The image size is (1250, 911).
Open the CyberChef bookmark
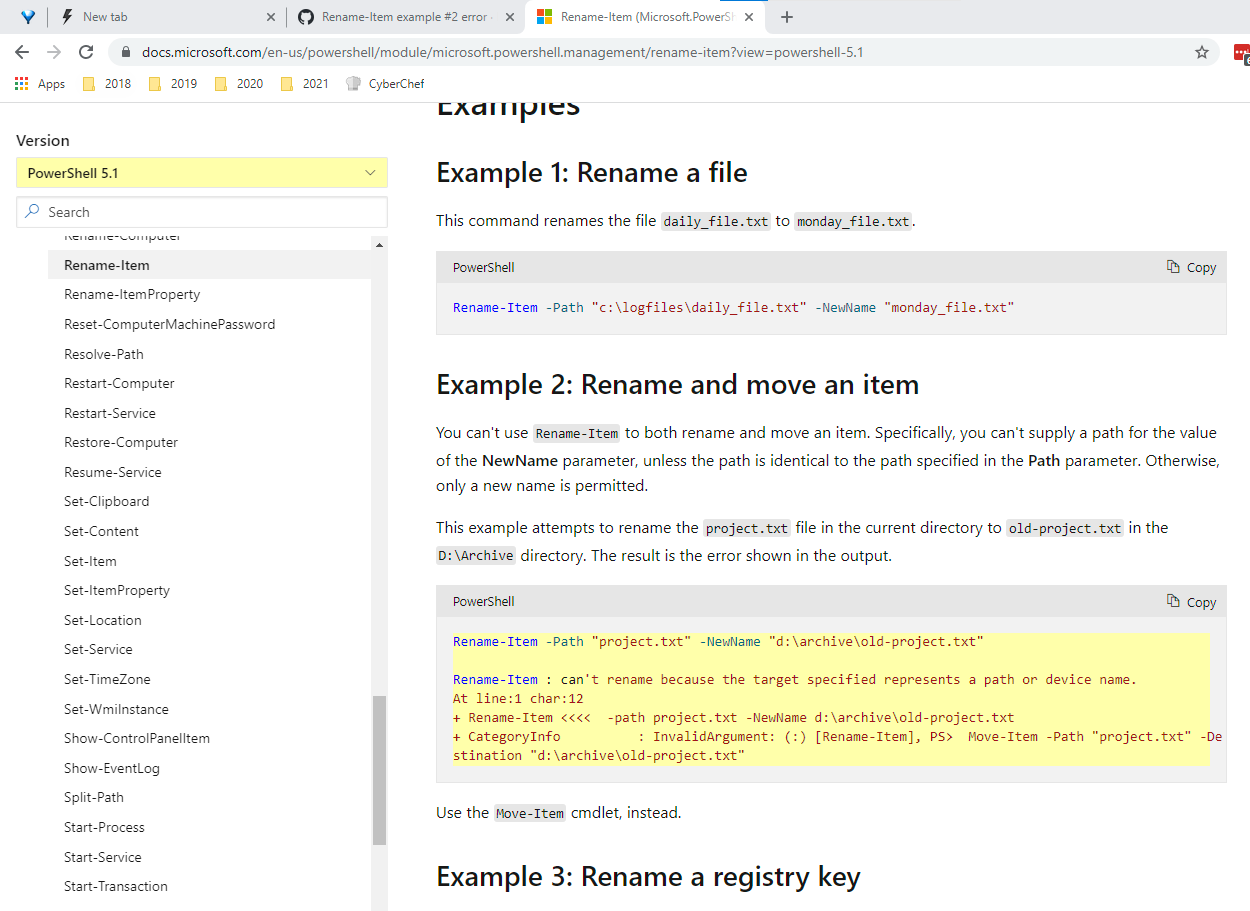tap(385, 84)
